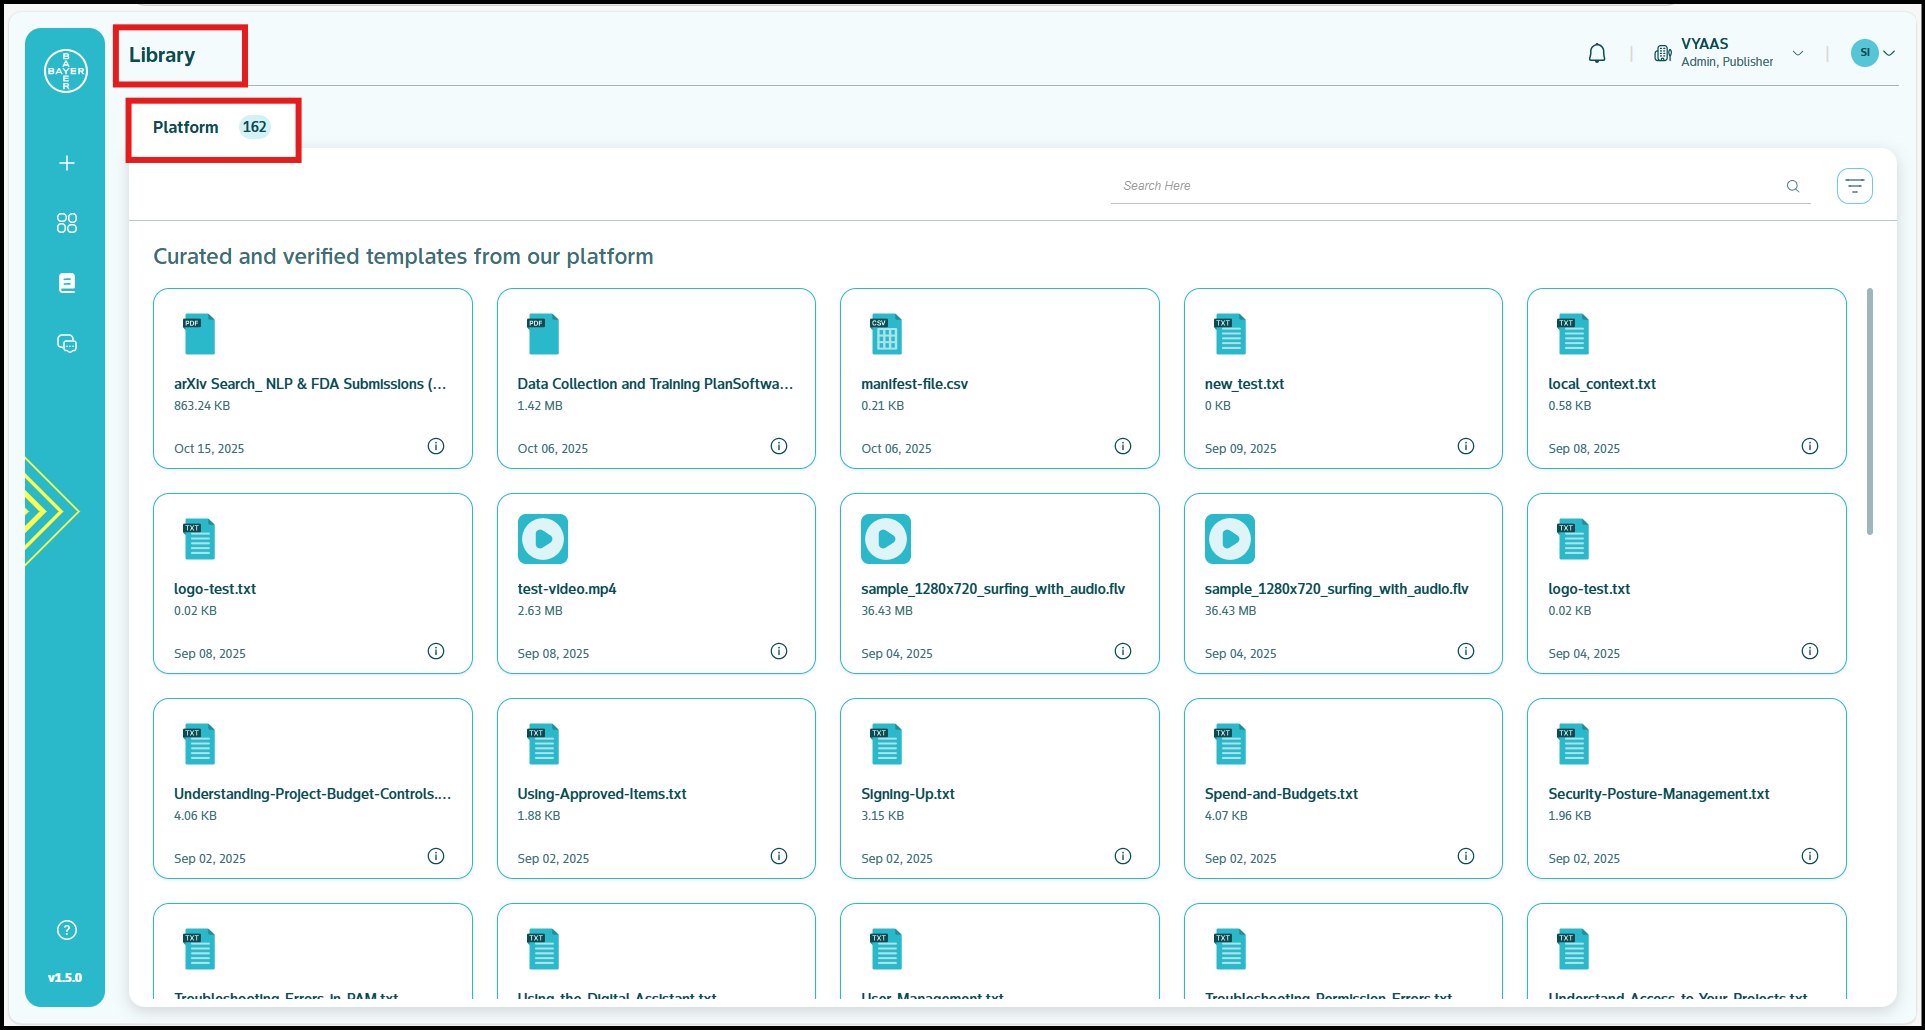Viewport: 1925px width, 1030px height.
Task: Show info for test-video.mp4
Action: pos(778,651)
